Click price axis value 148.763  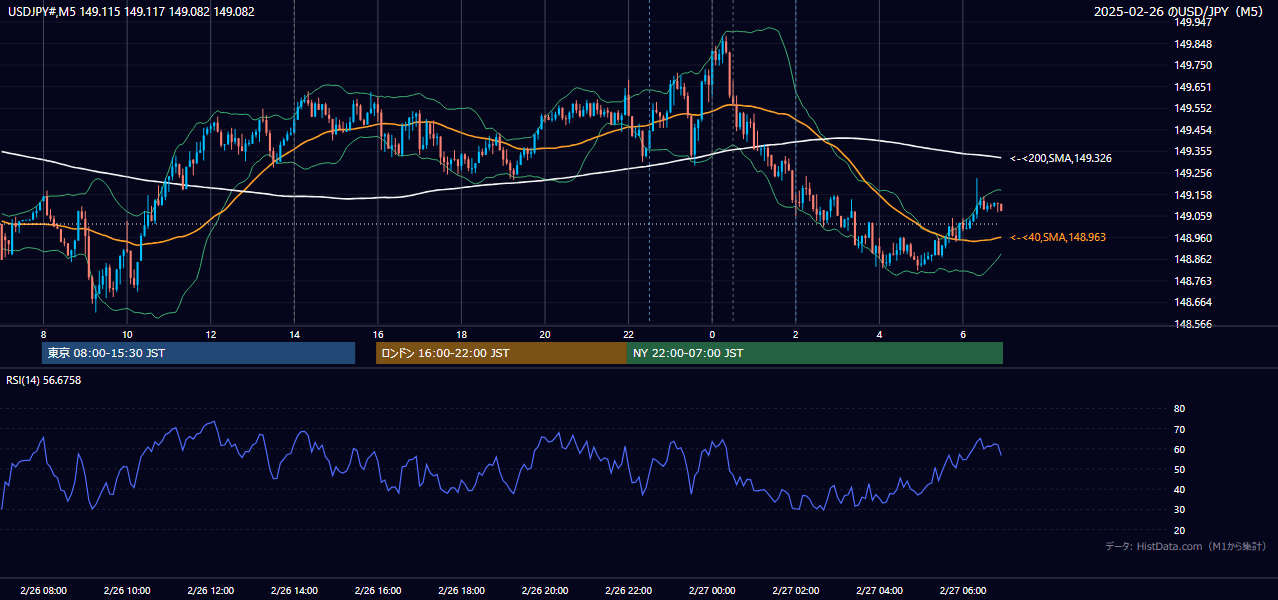[x=1193, y=281]
